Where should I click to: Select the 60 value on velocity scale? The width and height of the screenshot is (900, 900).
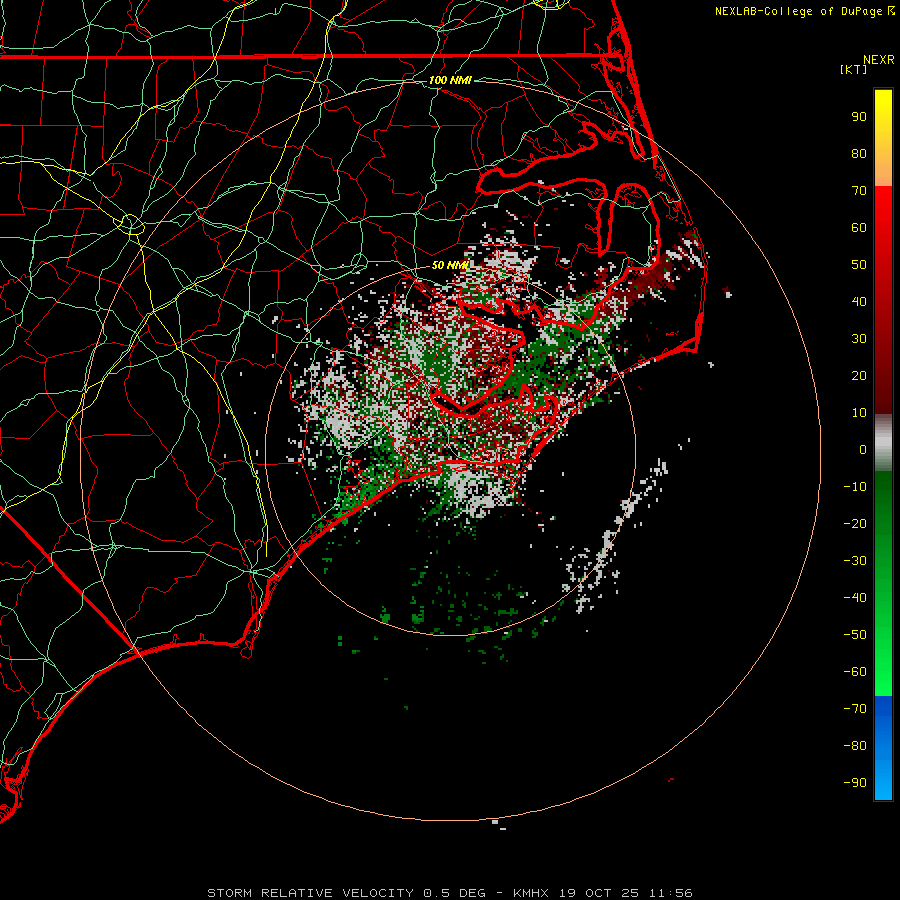859,227
